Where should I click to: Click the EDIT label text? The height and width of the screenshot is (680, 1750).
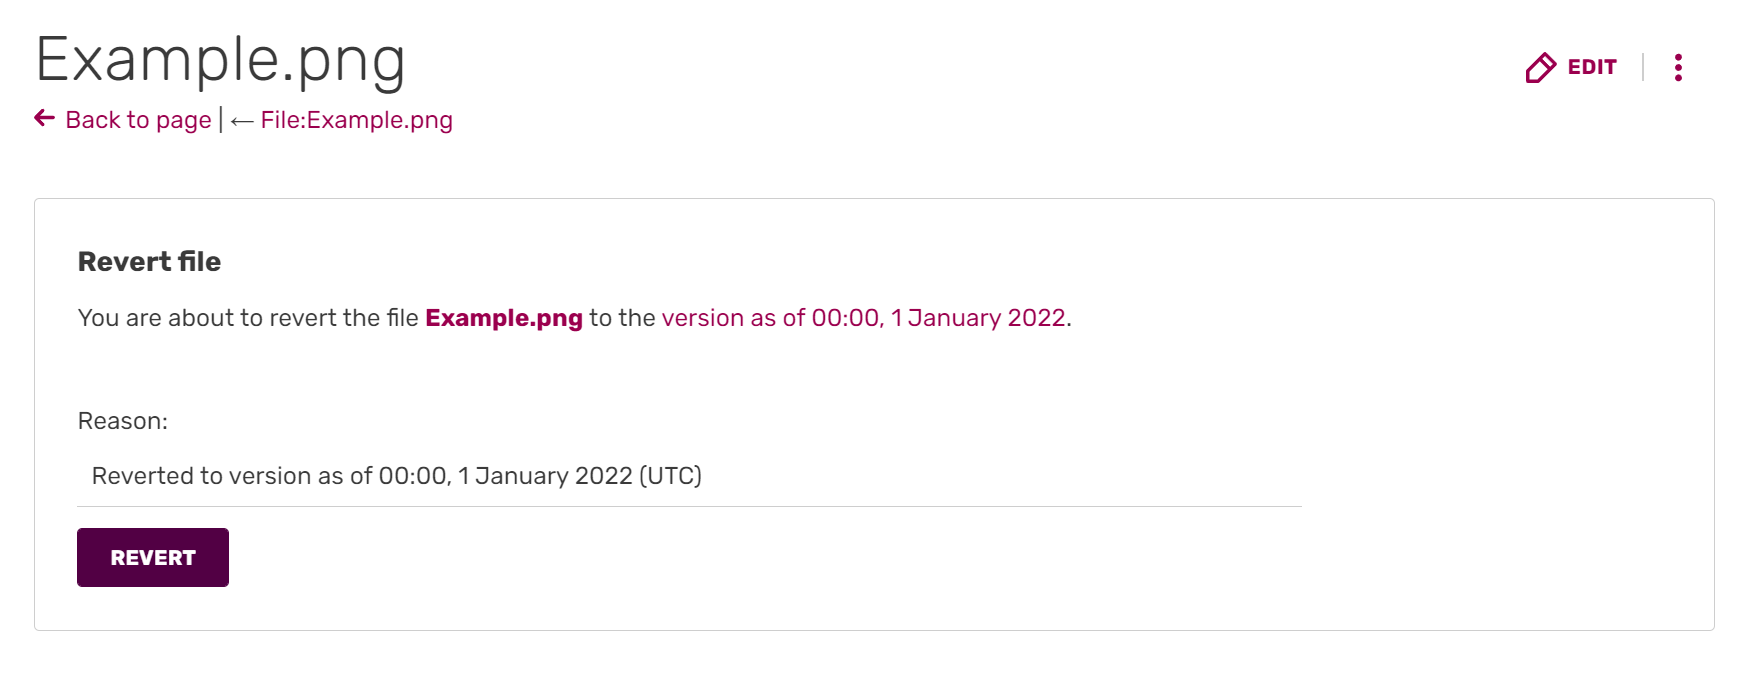click(x=1592, y=68)
